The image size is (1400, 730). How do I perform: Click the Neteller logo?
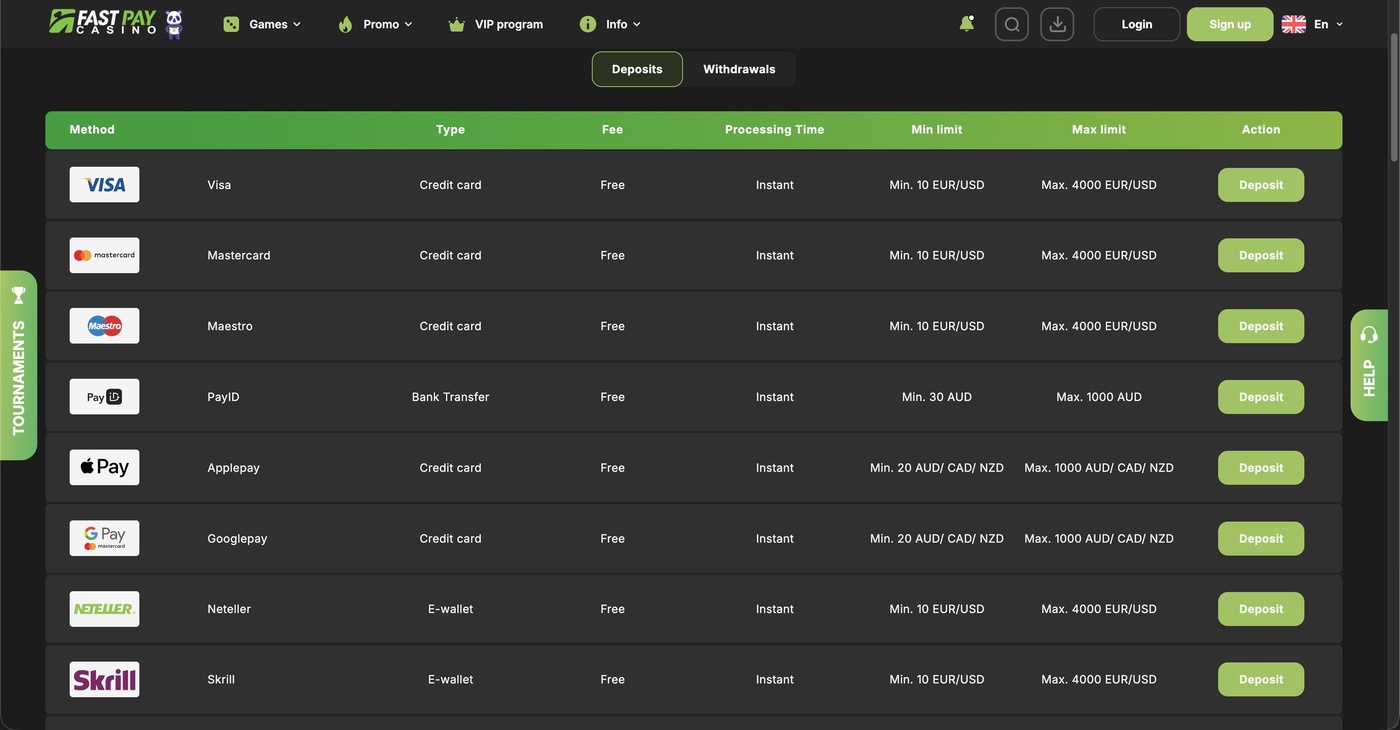[x=105, y=609]
